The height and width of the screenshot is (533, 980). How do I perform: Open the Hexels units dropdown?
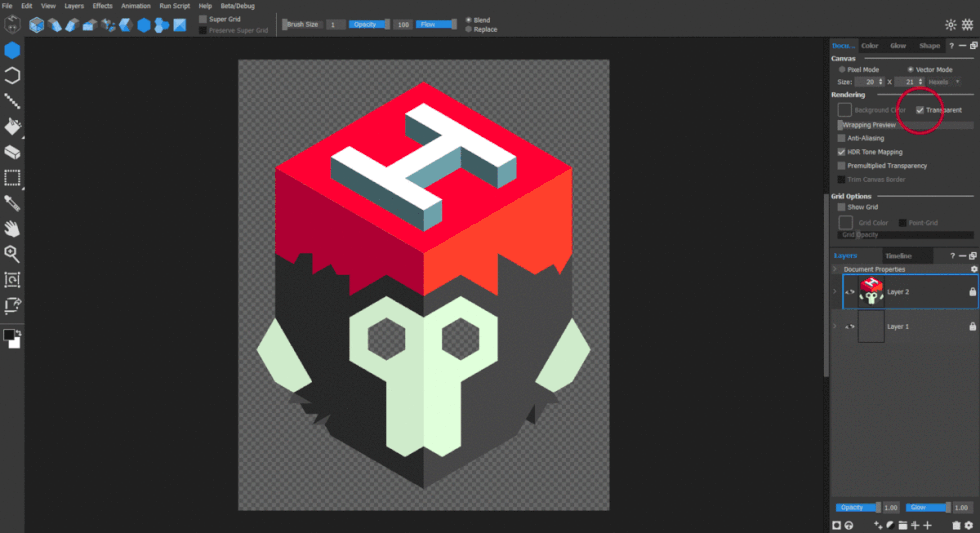click(944, 82)
